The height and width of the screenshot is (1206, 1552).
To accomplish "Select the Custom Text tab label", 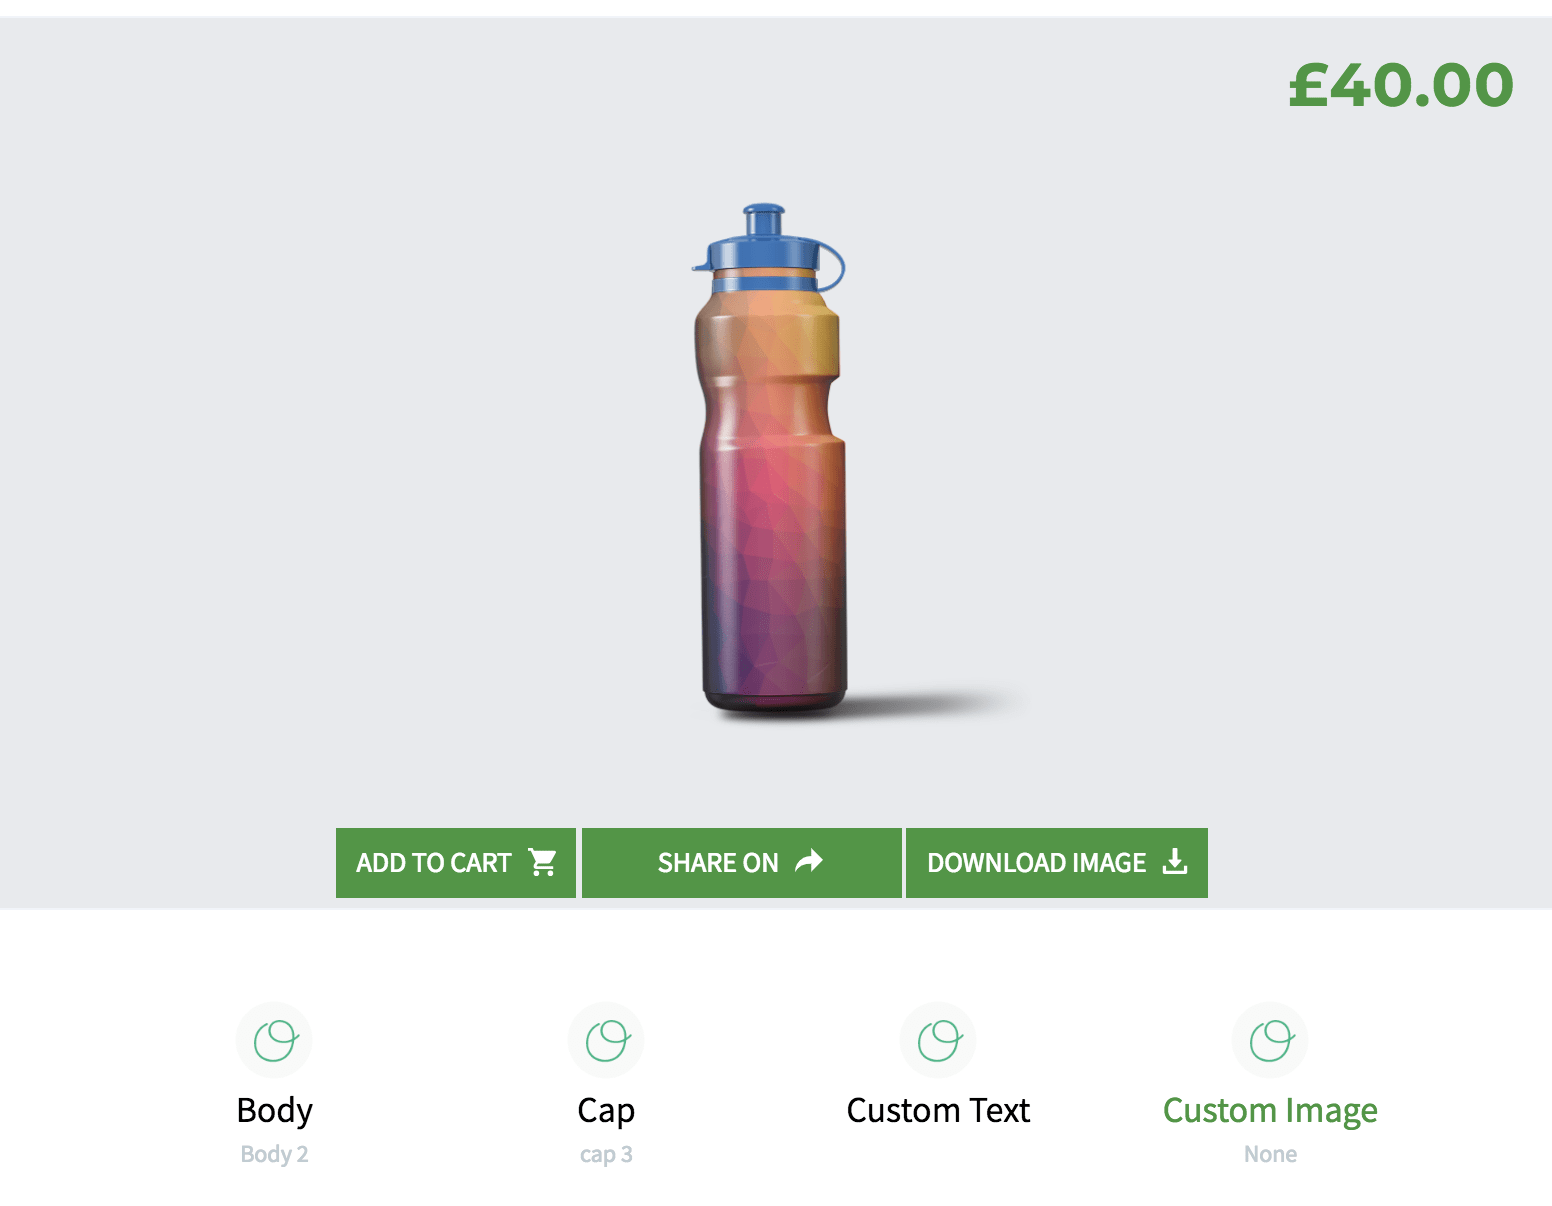I will click(x=938, y=1110).
